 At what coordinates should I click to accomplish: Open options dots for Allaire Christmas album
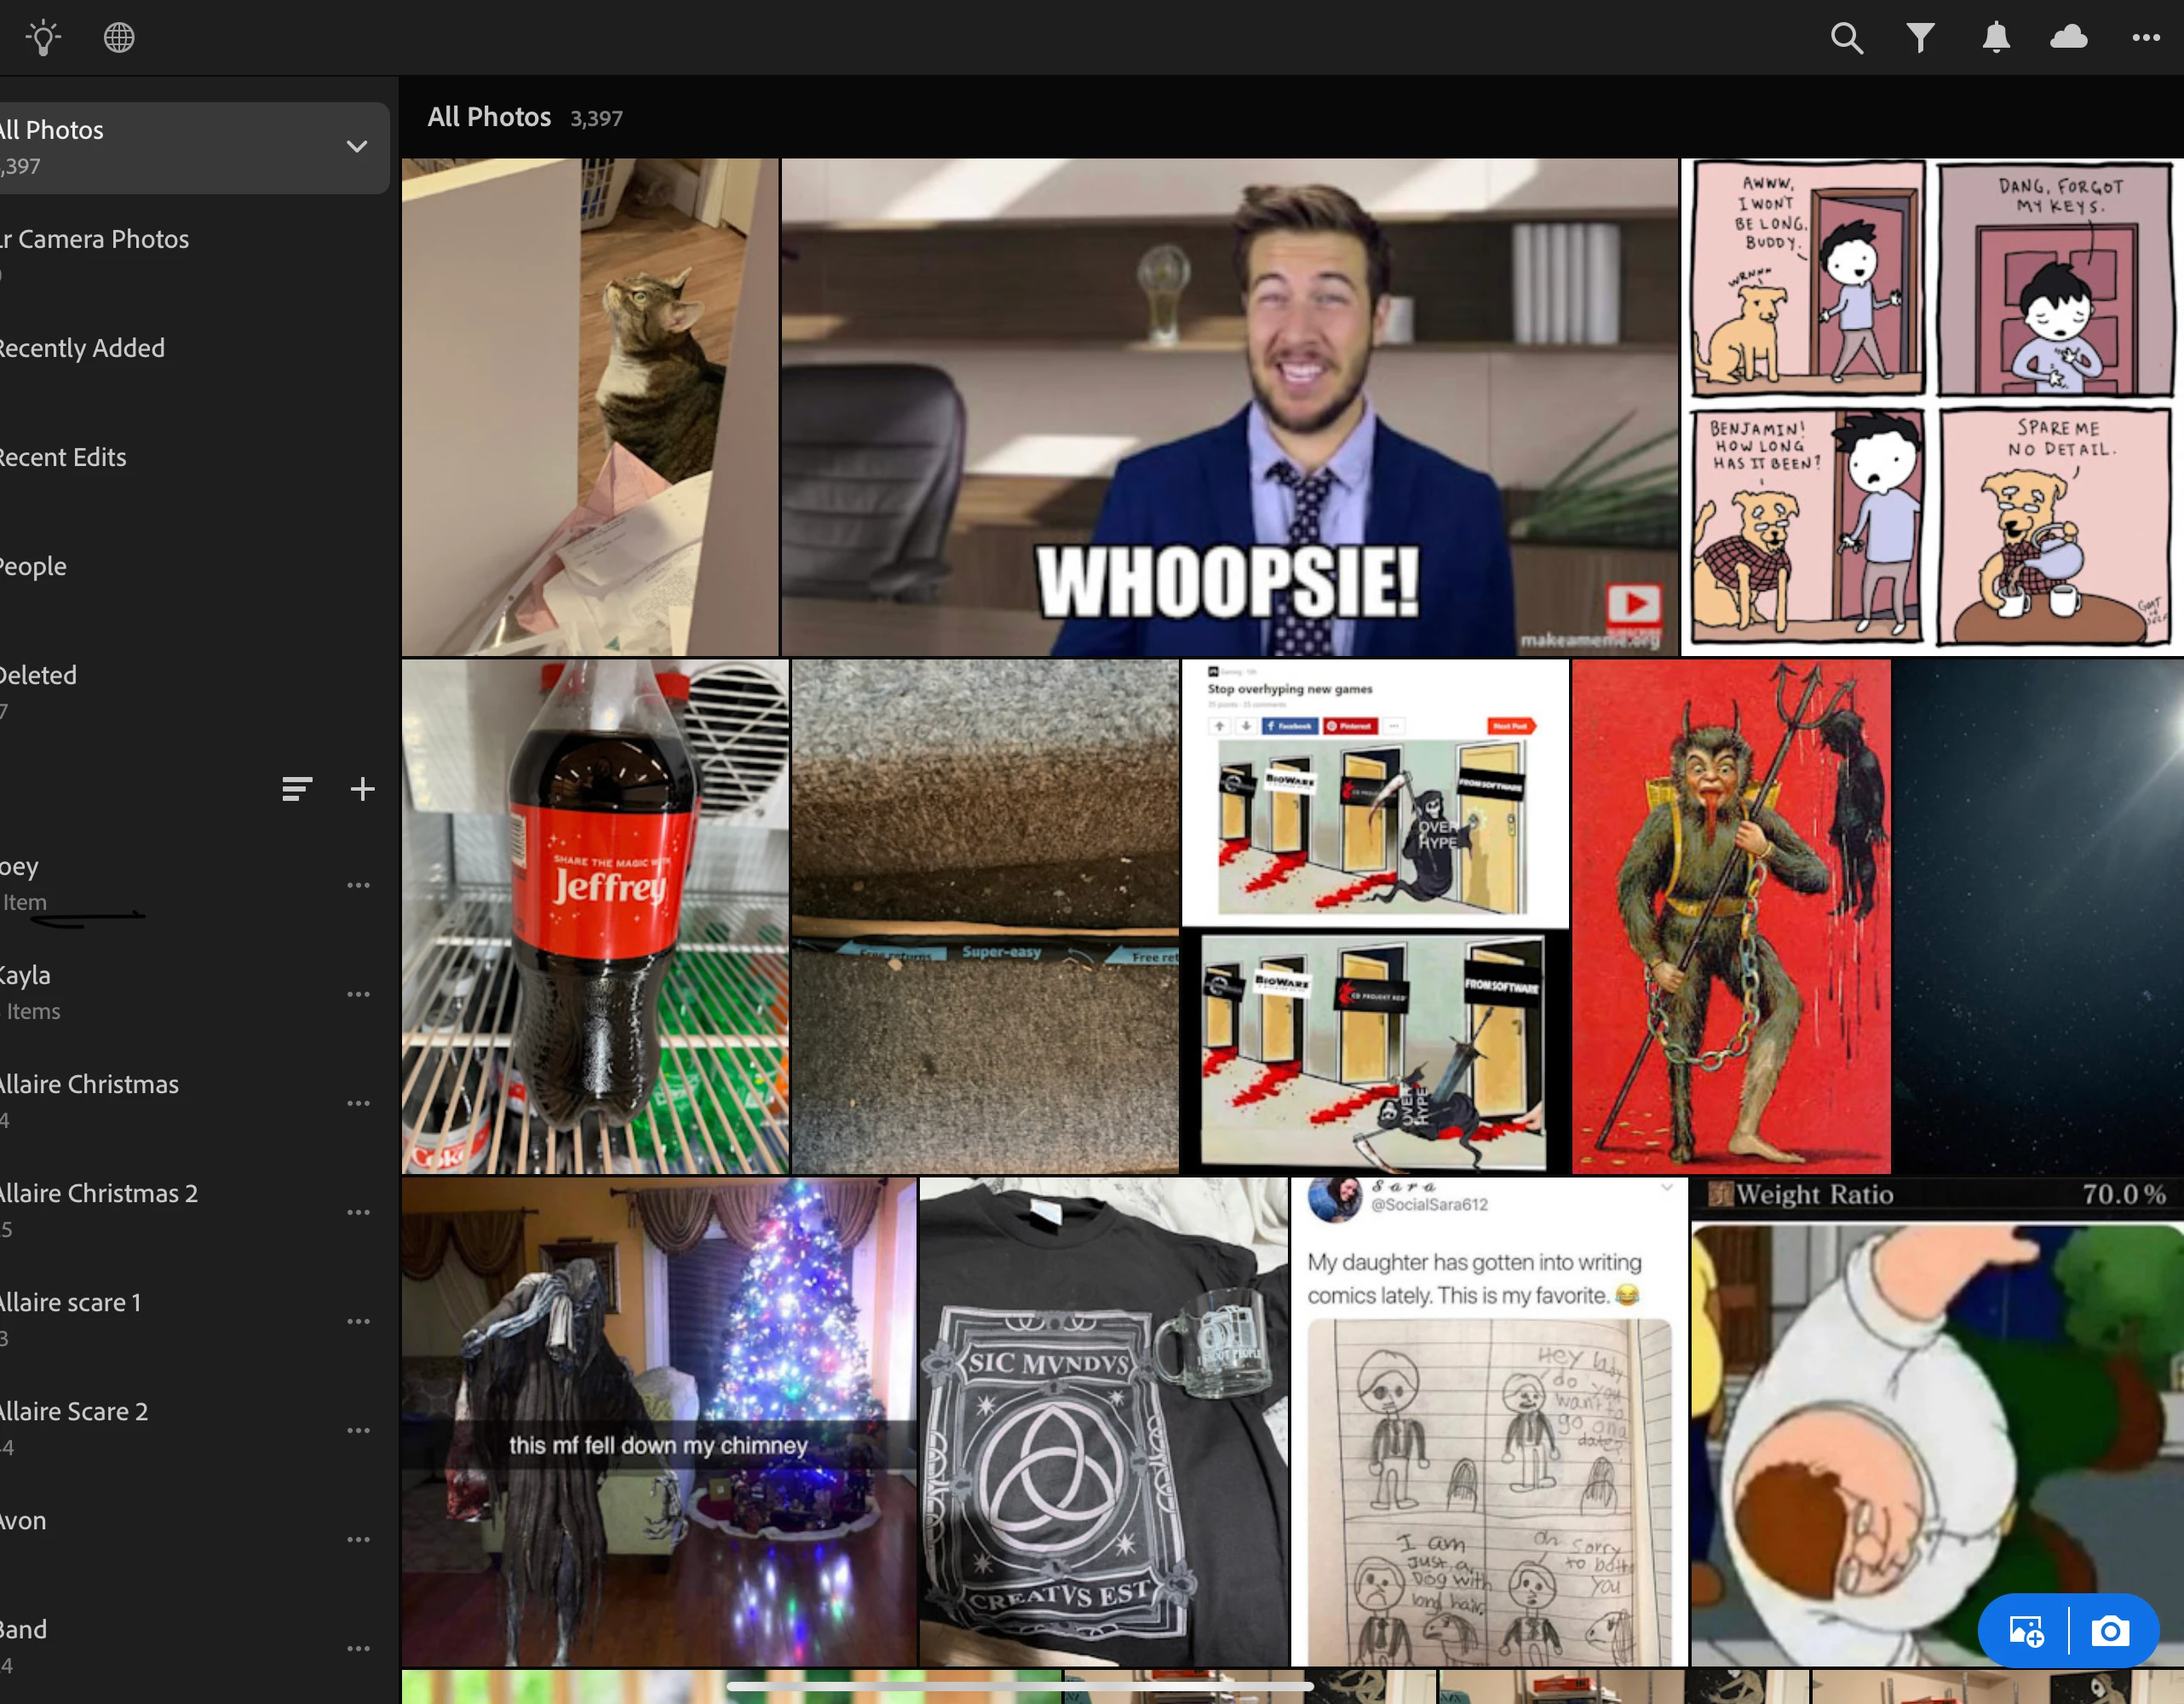(x=358, y=1103)
